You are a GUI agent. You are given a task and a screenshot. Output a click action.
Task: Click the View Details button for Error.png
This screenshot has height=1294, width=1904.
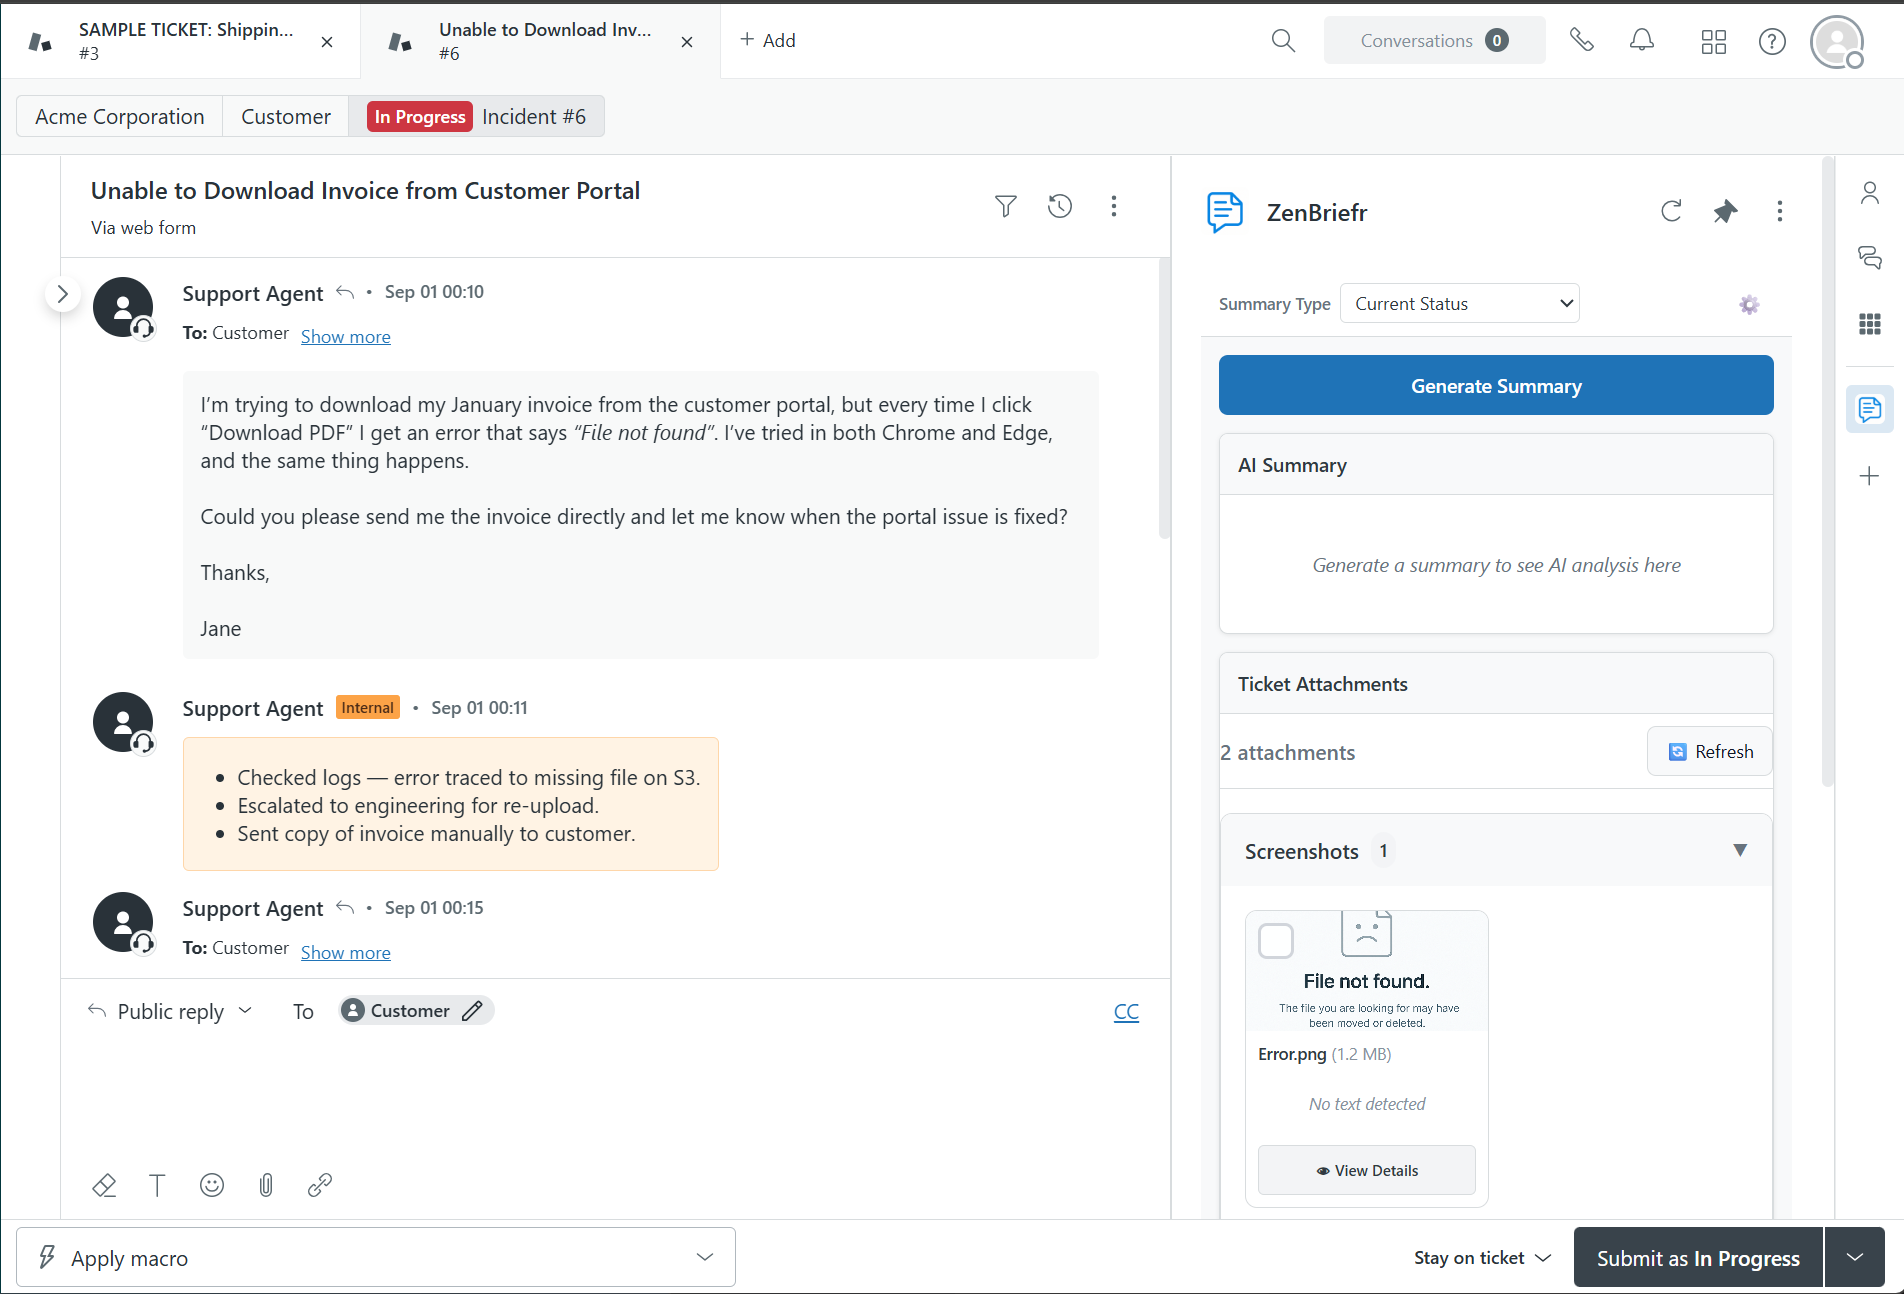click(1367, 1170)
